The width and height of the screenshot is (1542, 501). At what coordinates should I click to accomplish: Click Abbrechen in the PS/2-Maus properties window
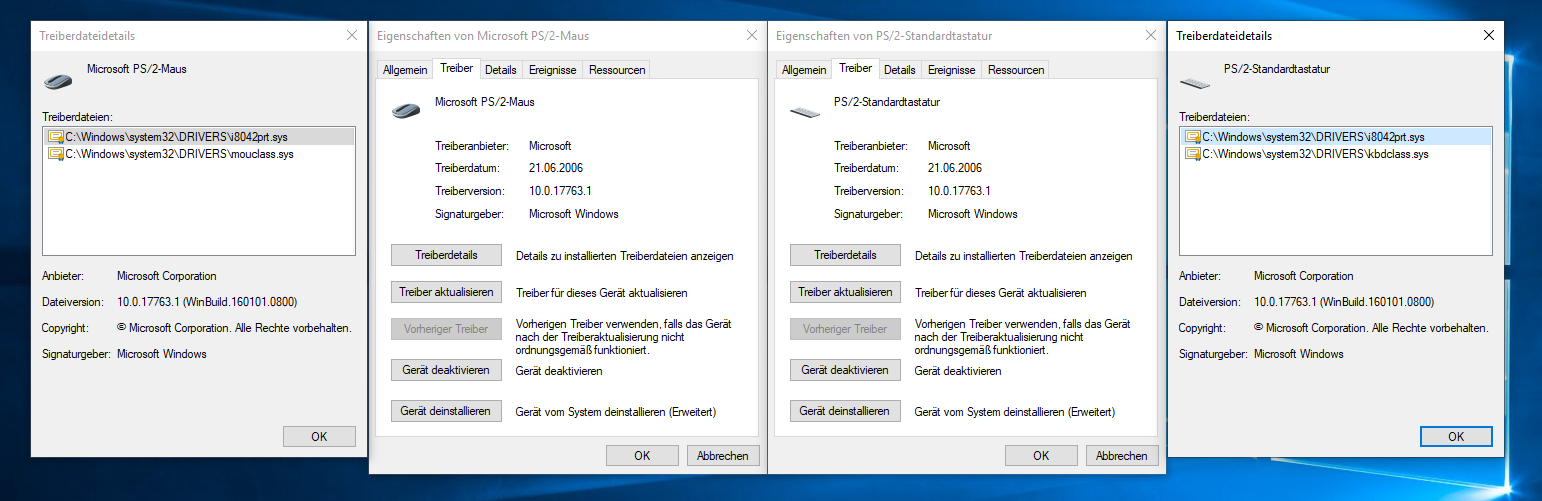click(723, 455)
